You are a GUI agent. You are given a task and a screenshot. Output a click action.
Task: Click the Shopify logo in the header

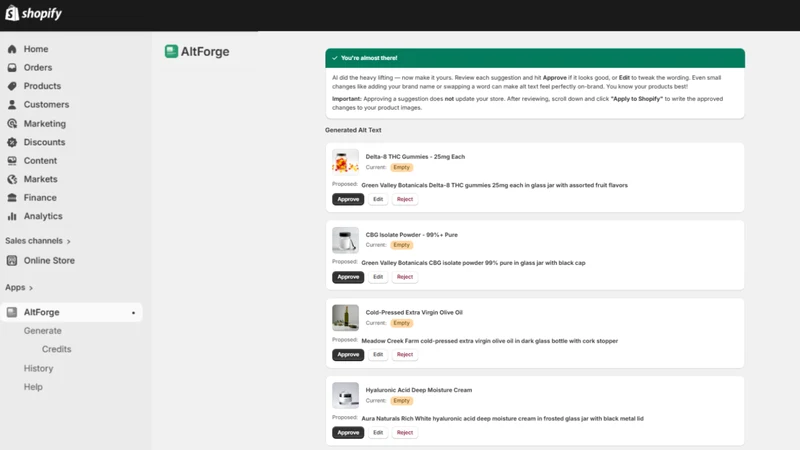[33, 13]
